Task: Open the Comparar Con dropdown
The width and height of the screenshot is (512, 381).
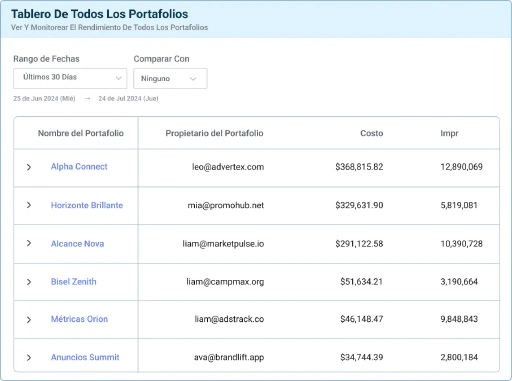Action: click(x=170, y=78)
